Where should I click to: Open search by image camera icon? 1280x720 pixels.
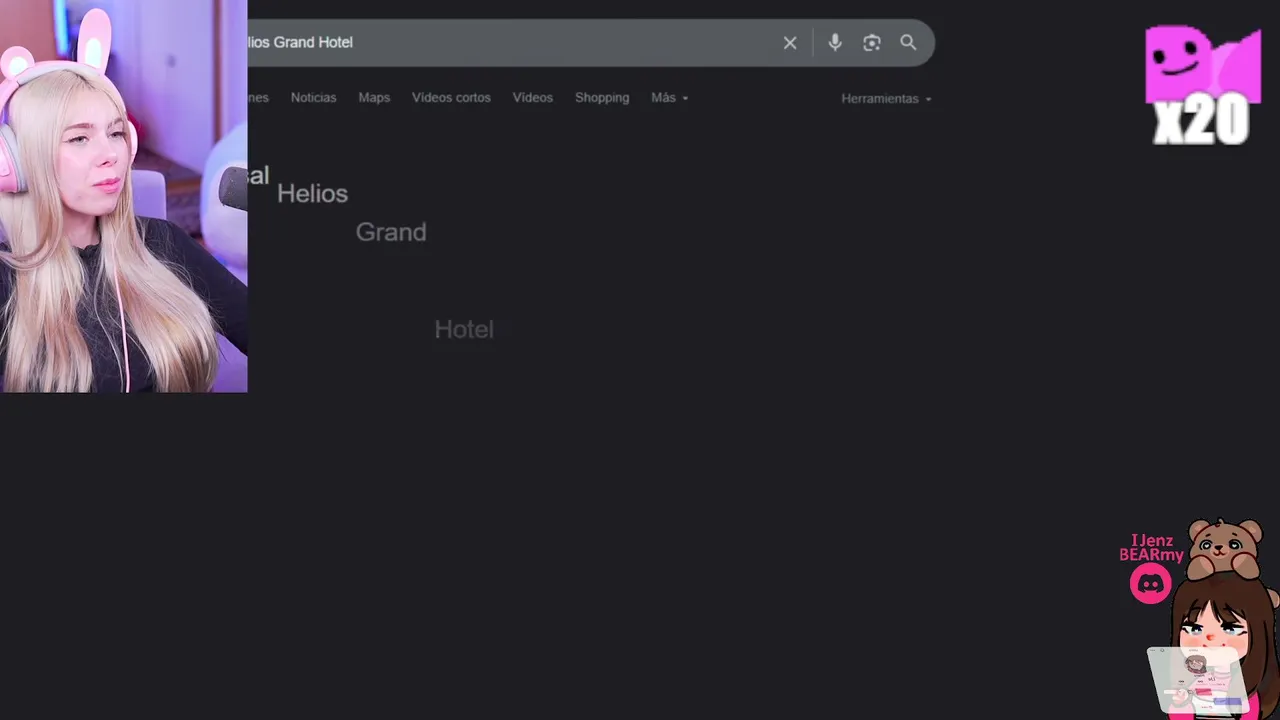click(x=872, y=42)
